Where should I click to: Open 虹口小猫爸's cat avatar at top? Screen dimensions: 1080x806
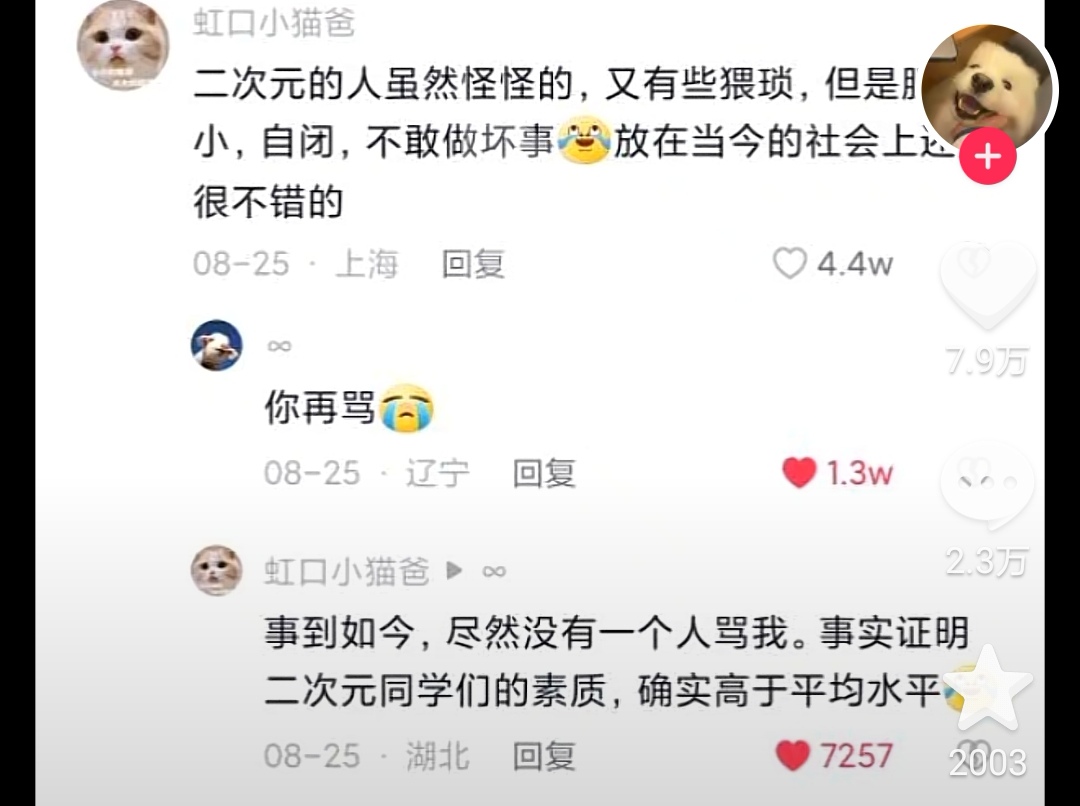pyautogui.click(x=123, y=45)
